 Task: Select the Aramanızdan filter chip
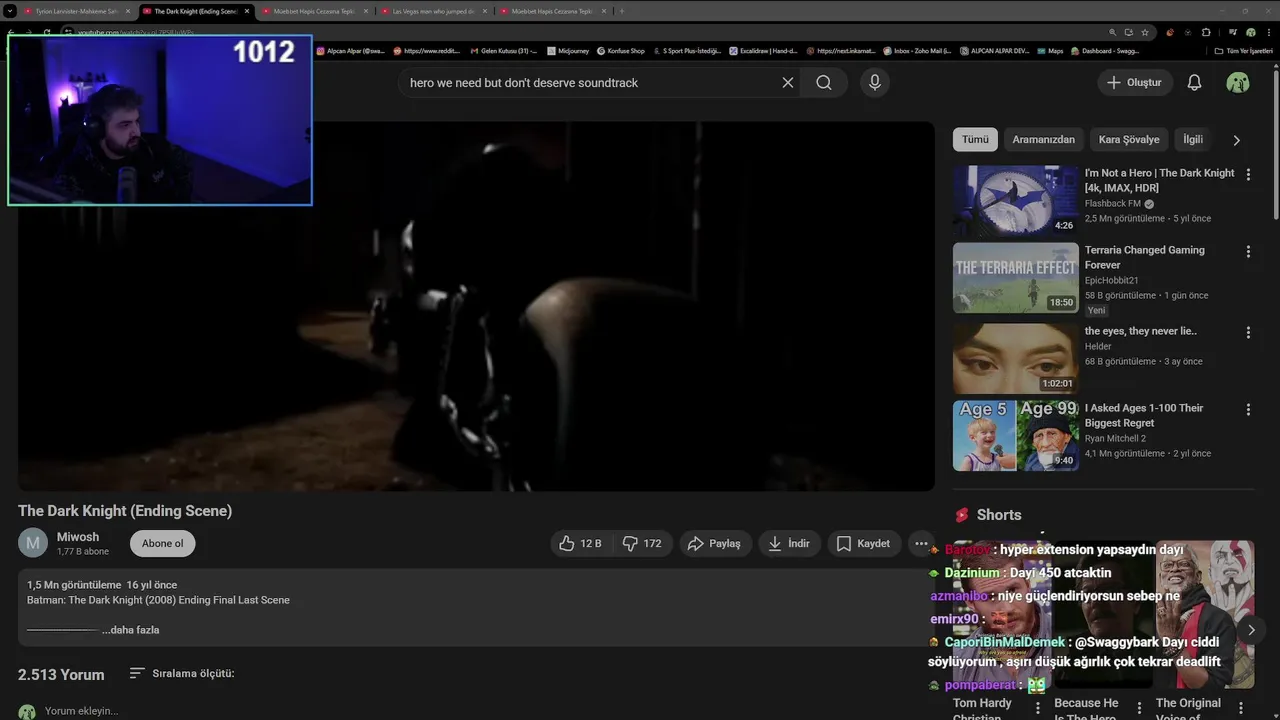click(x=1043, y=140)
